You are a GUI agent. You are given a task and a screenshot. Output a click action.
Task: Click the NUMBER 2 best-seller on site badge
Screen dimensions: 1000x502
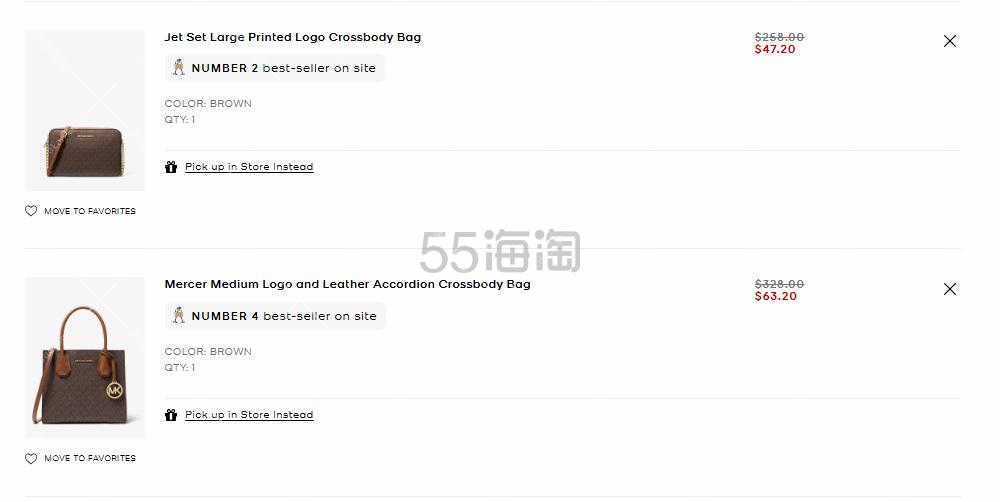[275, 68]
